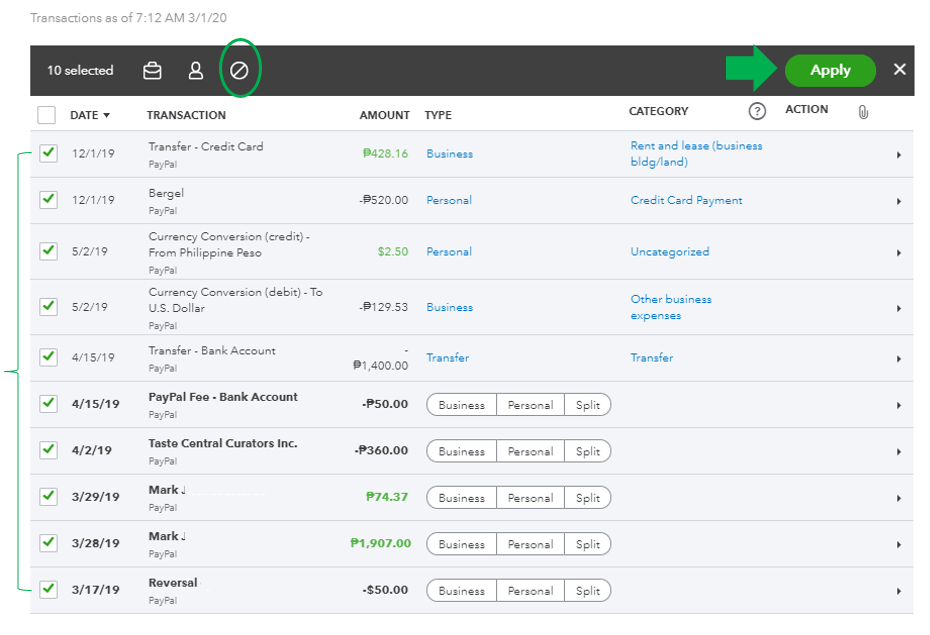
Task: Uncheck the Bergel transaction checkbox
Action: pyautogui.click(x=48, y=200)
